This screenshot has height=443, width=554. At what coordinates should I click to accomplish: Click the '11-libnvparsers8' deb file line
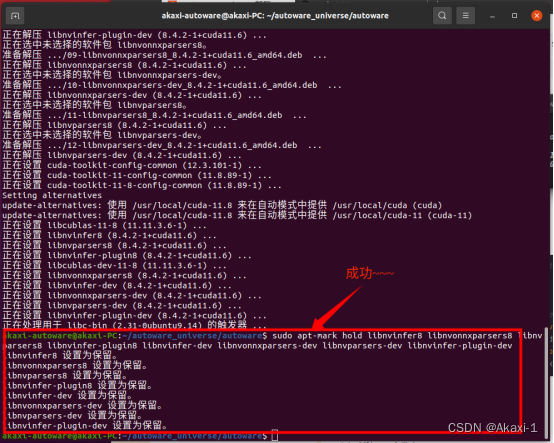coord(154,115)
